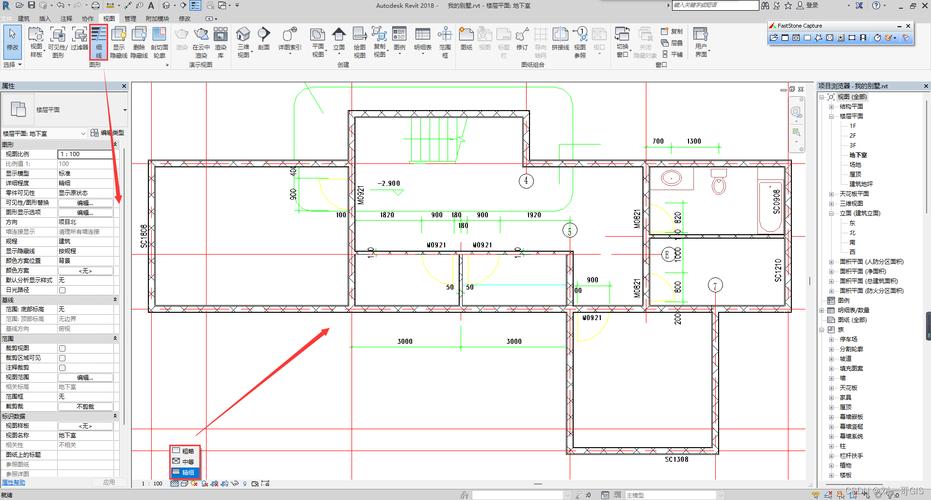
Task: Click 切换窗口 switch windows tool
Action: click(622, 42)
